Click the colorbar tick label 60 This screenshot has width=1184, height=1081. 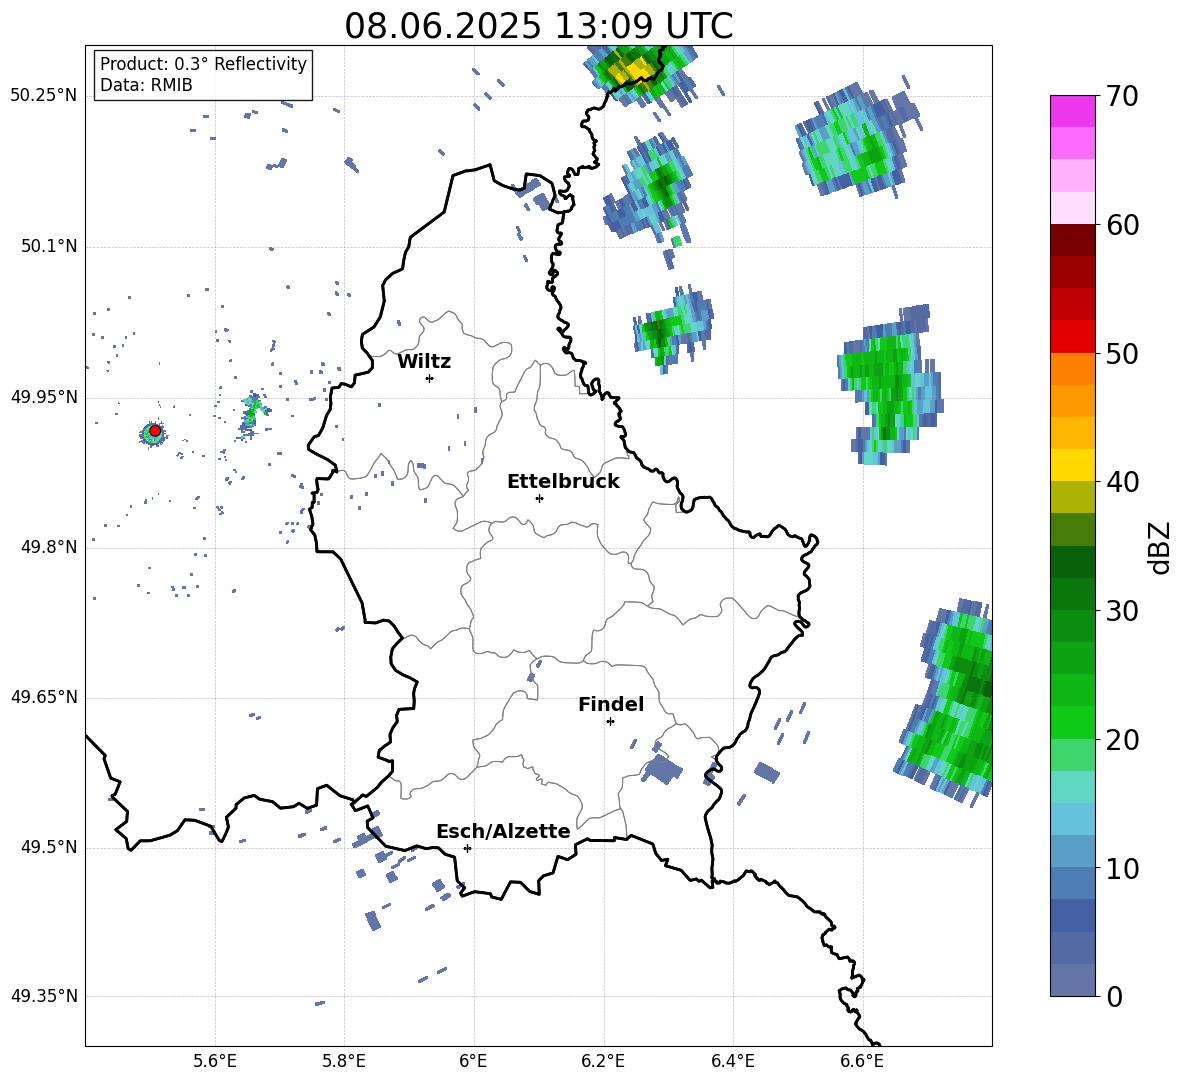pos(1122,225)
